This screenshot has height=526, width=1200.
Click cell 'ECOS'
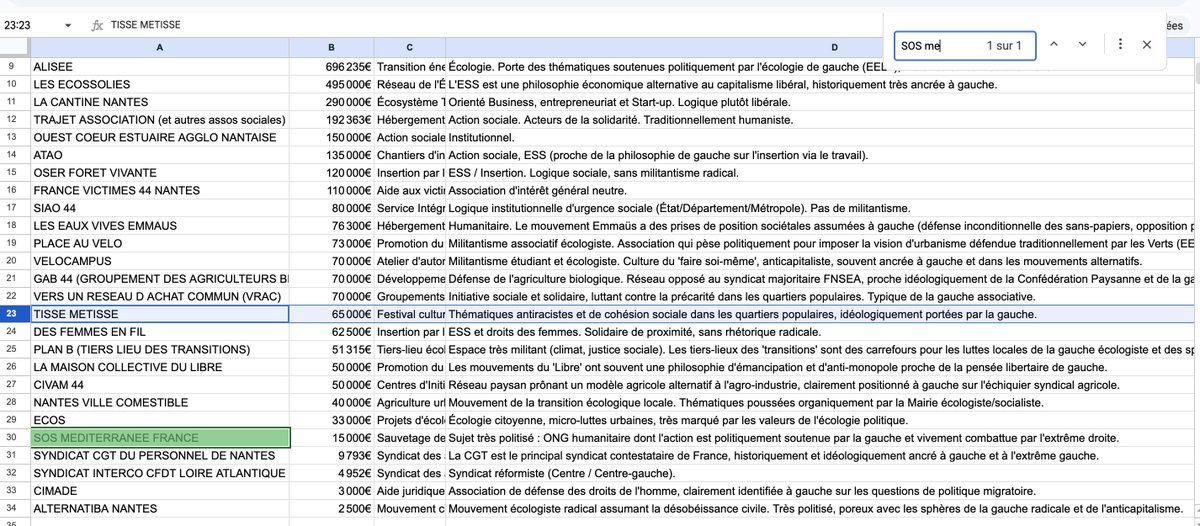160,420
